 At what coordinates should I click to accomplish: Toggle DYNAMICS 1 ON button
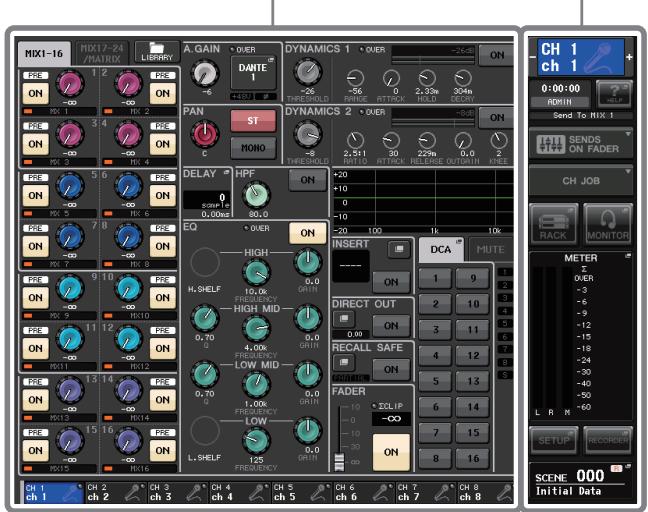[x=497, y=55]
